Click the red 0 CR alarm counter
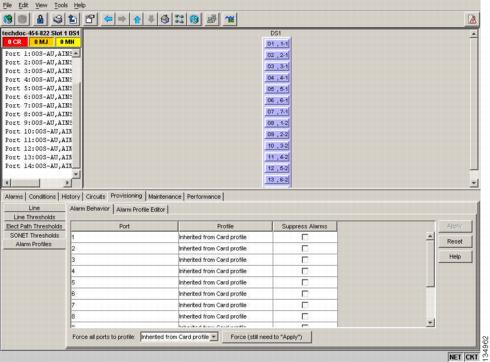The image size is (490, 362). click(x=14, y=42)
